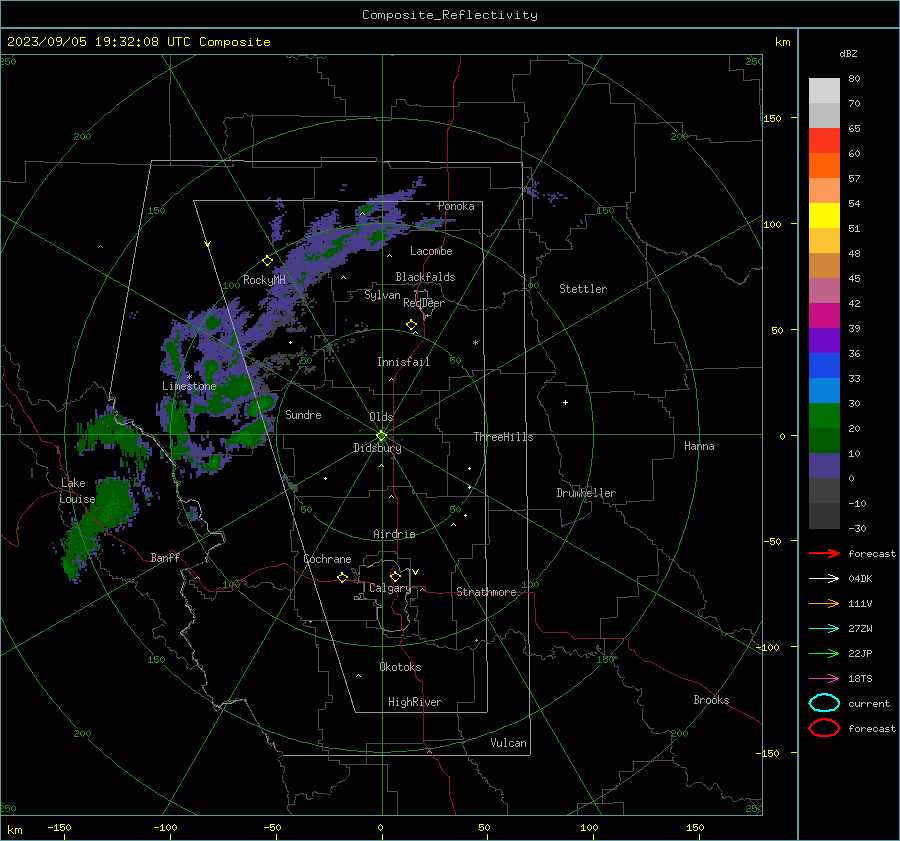Click the Lake Louise label
Screen dimensions: 900x841
77,491
